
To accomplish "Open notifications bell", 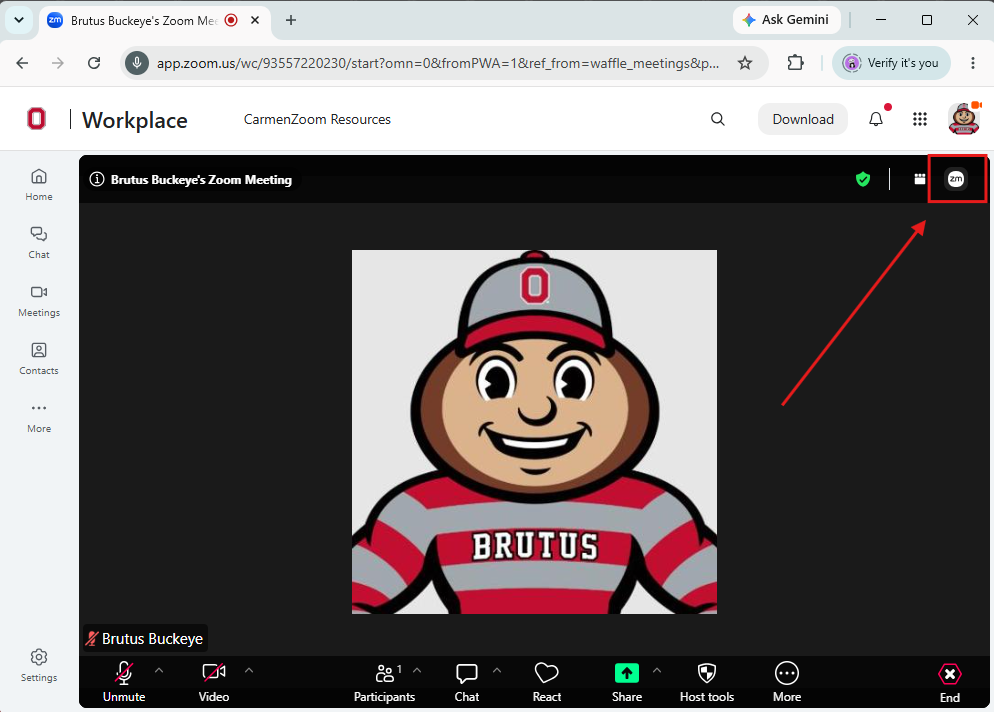I will (x=875, y=119).
